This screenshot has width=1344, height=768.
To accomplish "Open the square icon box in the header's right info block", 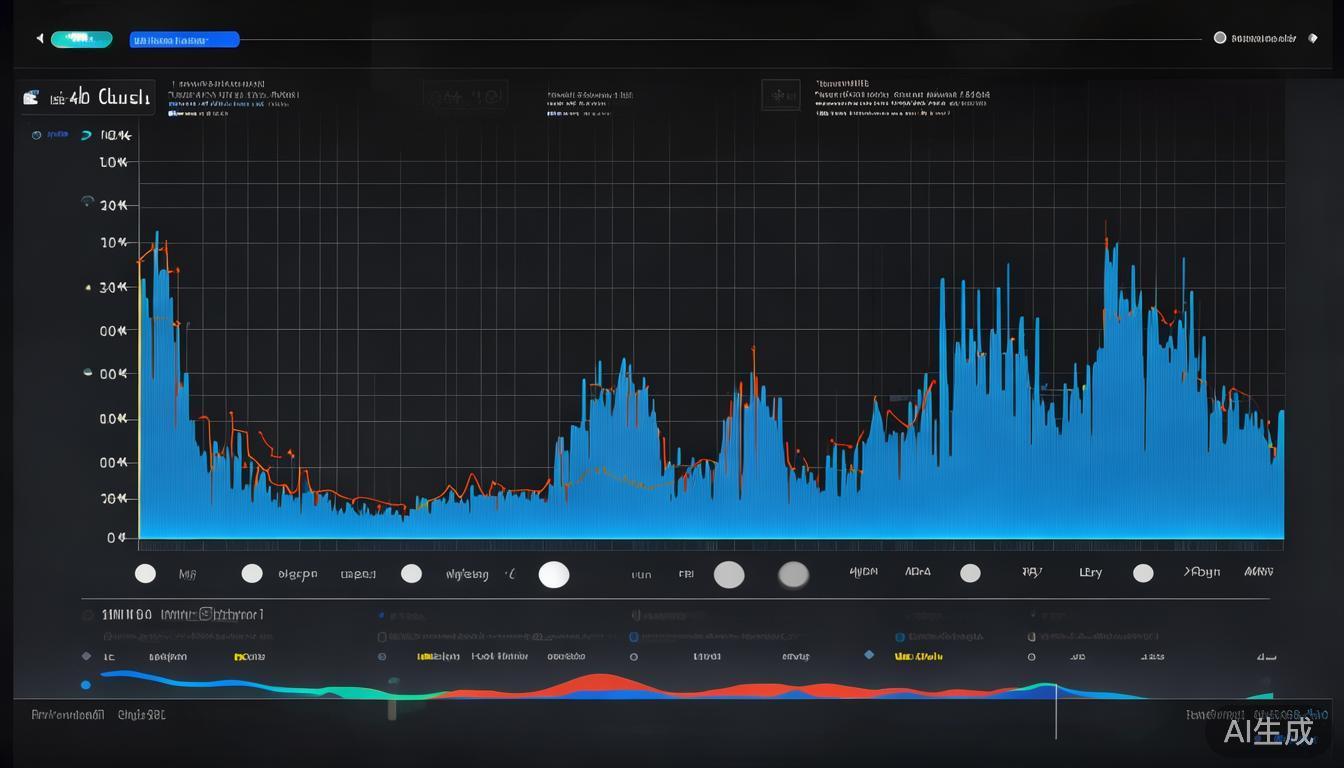I will click(x=780, y=95).
